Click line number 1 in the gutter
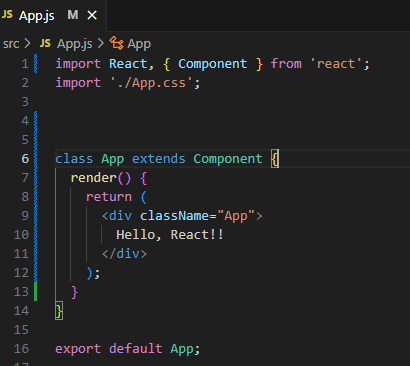 point(25,64)
